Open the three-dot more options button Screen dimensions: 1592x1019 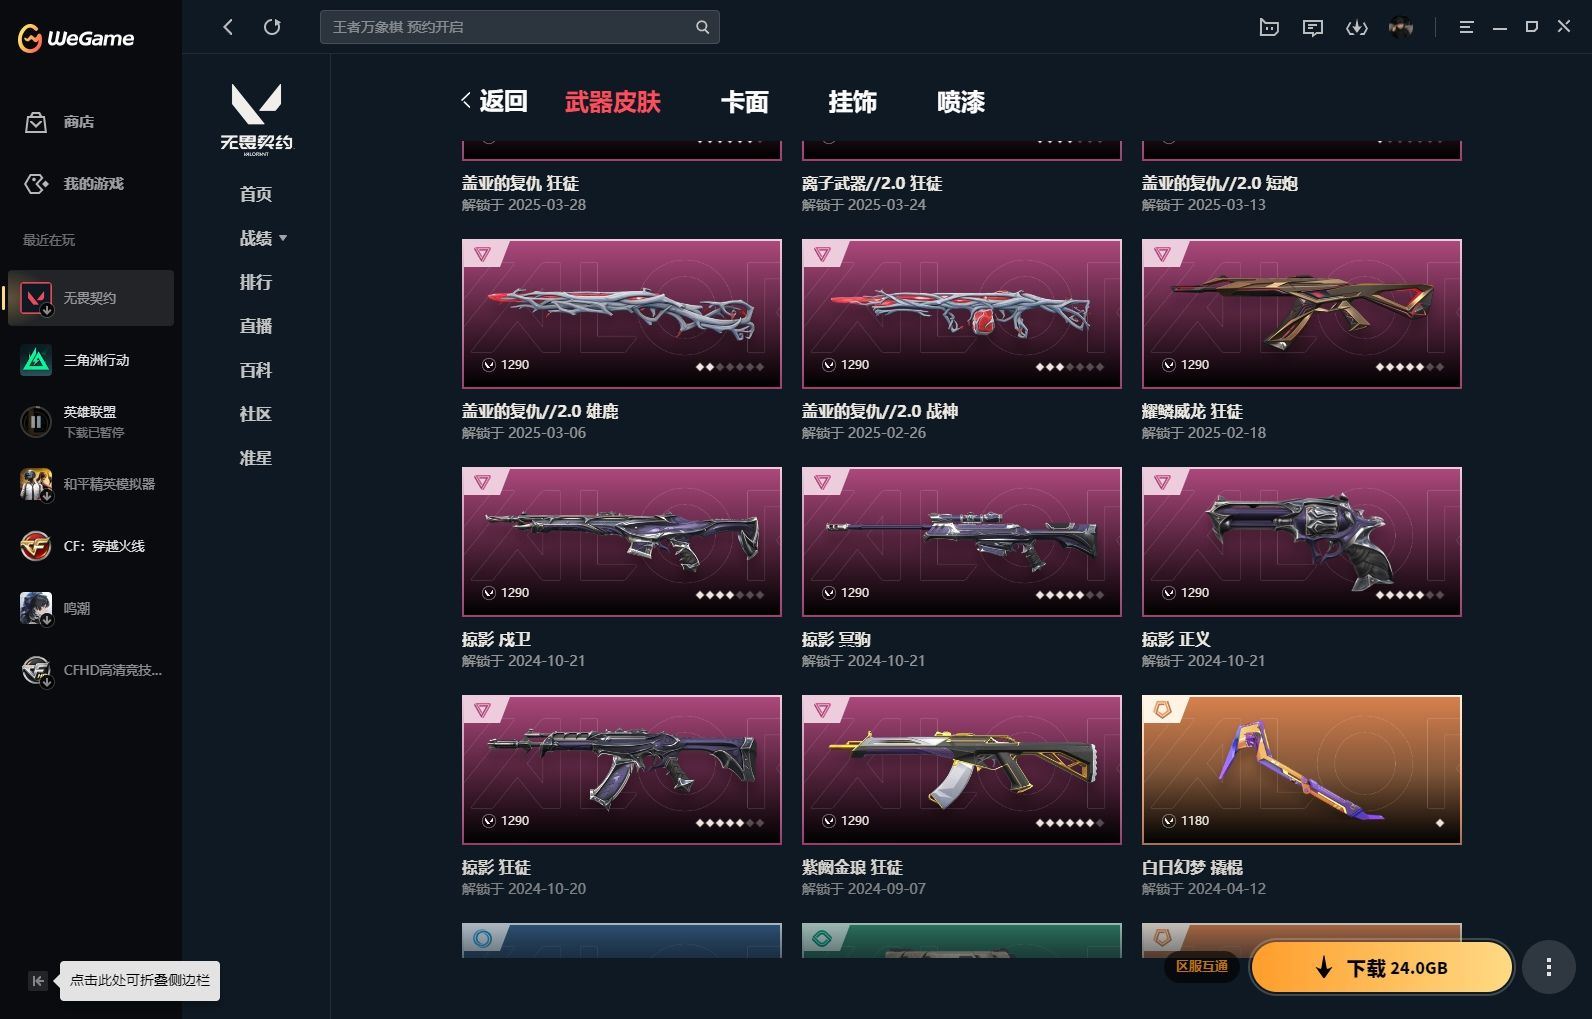(x=1548, y=967)
